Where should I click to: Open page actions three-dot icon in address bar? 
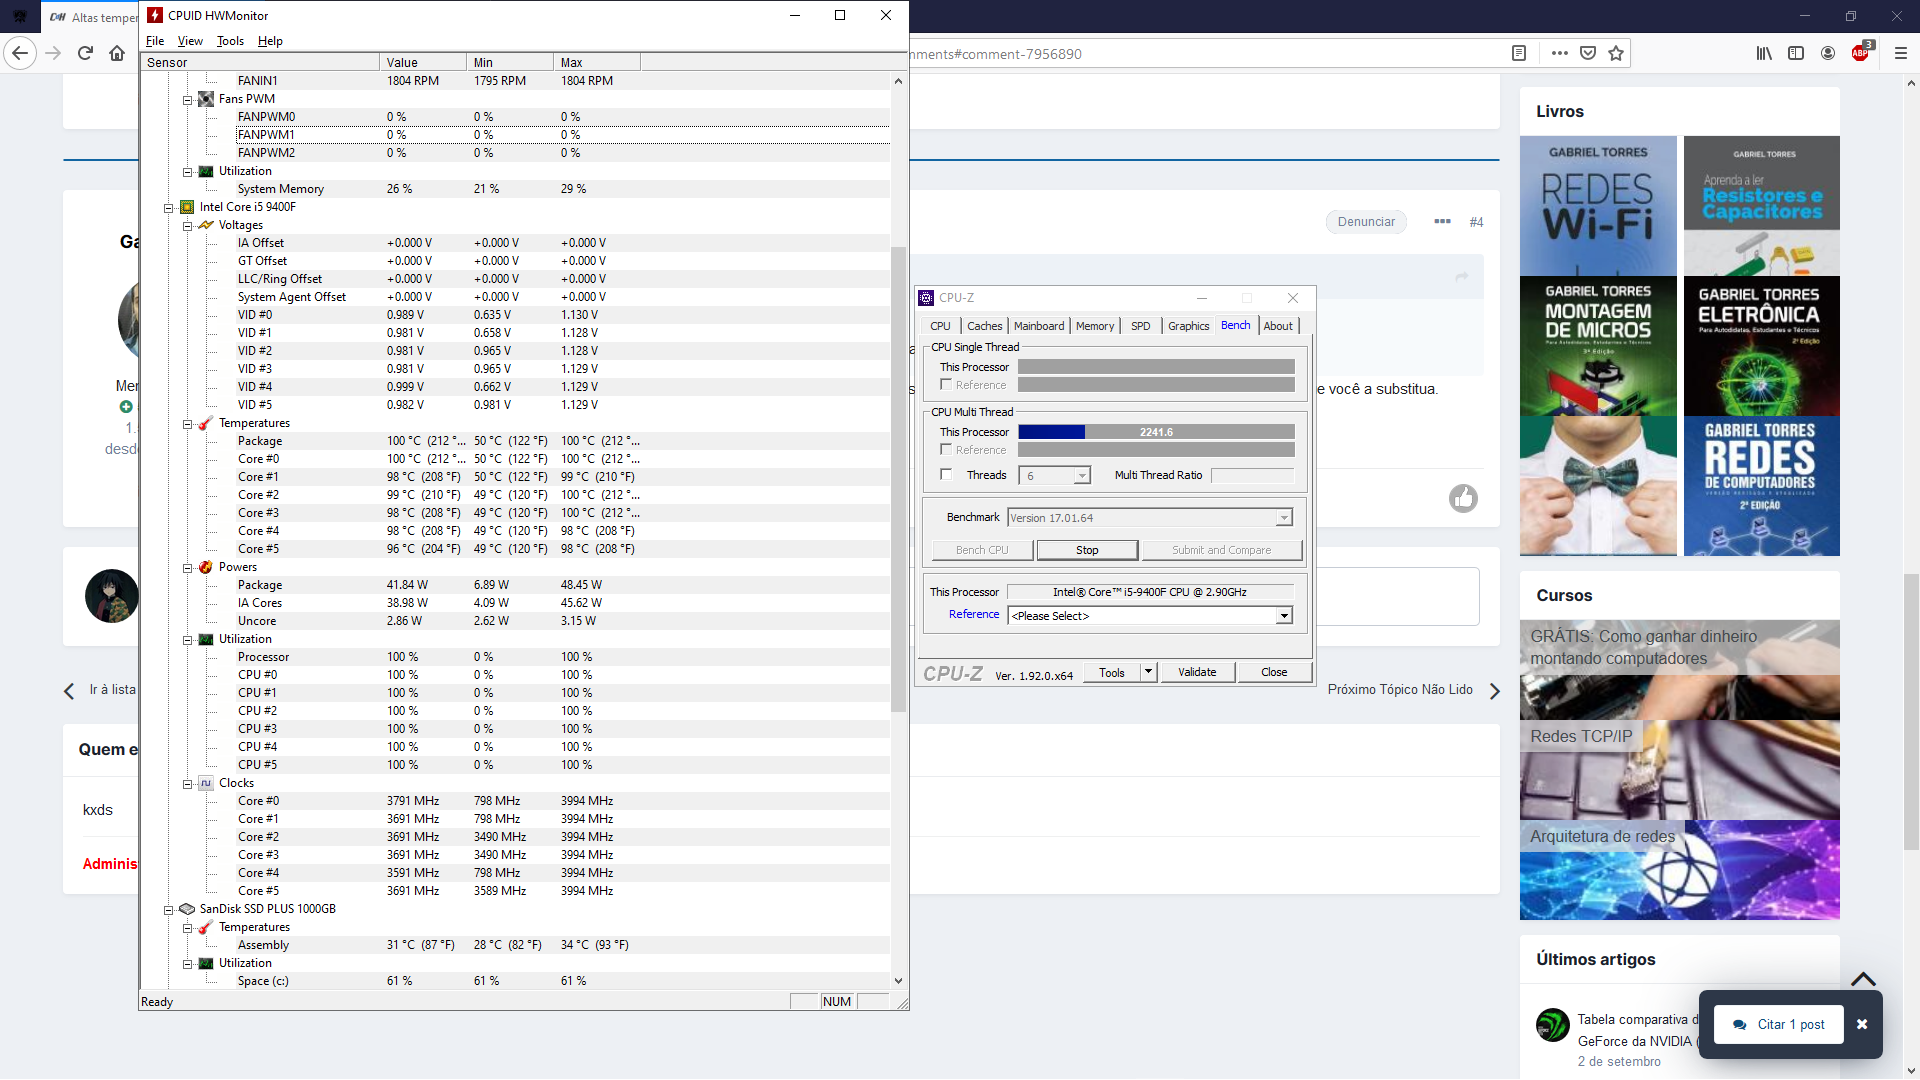pyautogui.click(x=1559, y=53)
